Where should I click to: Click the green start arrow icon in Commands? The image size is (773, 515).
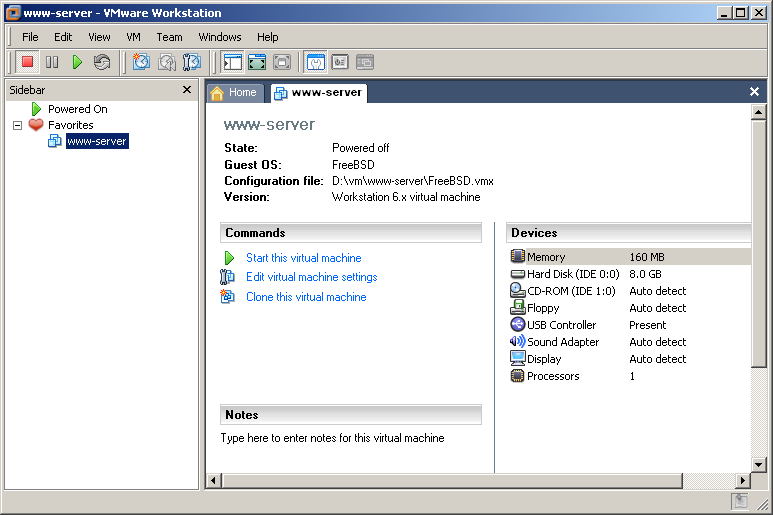click(x=229, y=258)
